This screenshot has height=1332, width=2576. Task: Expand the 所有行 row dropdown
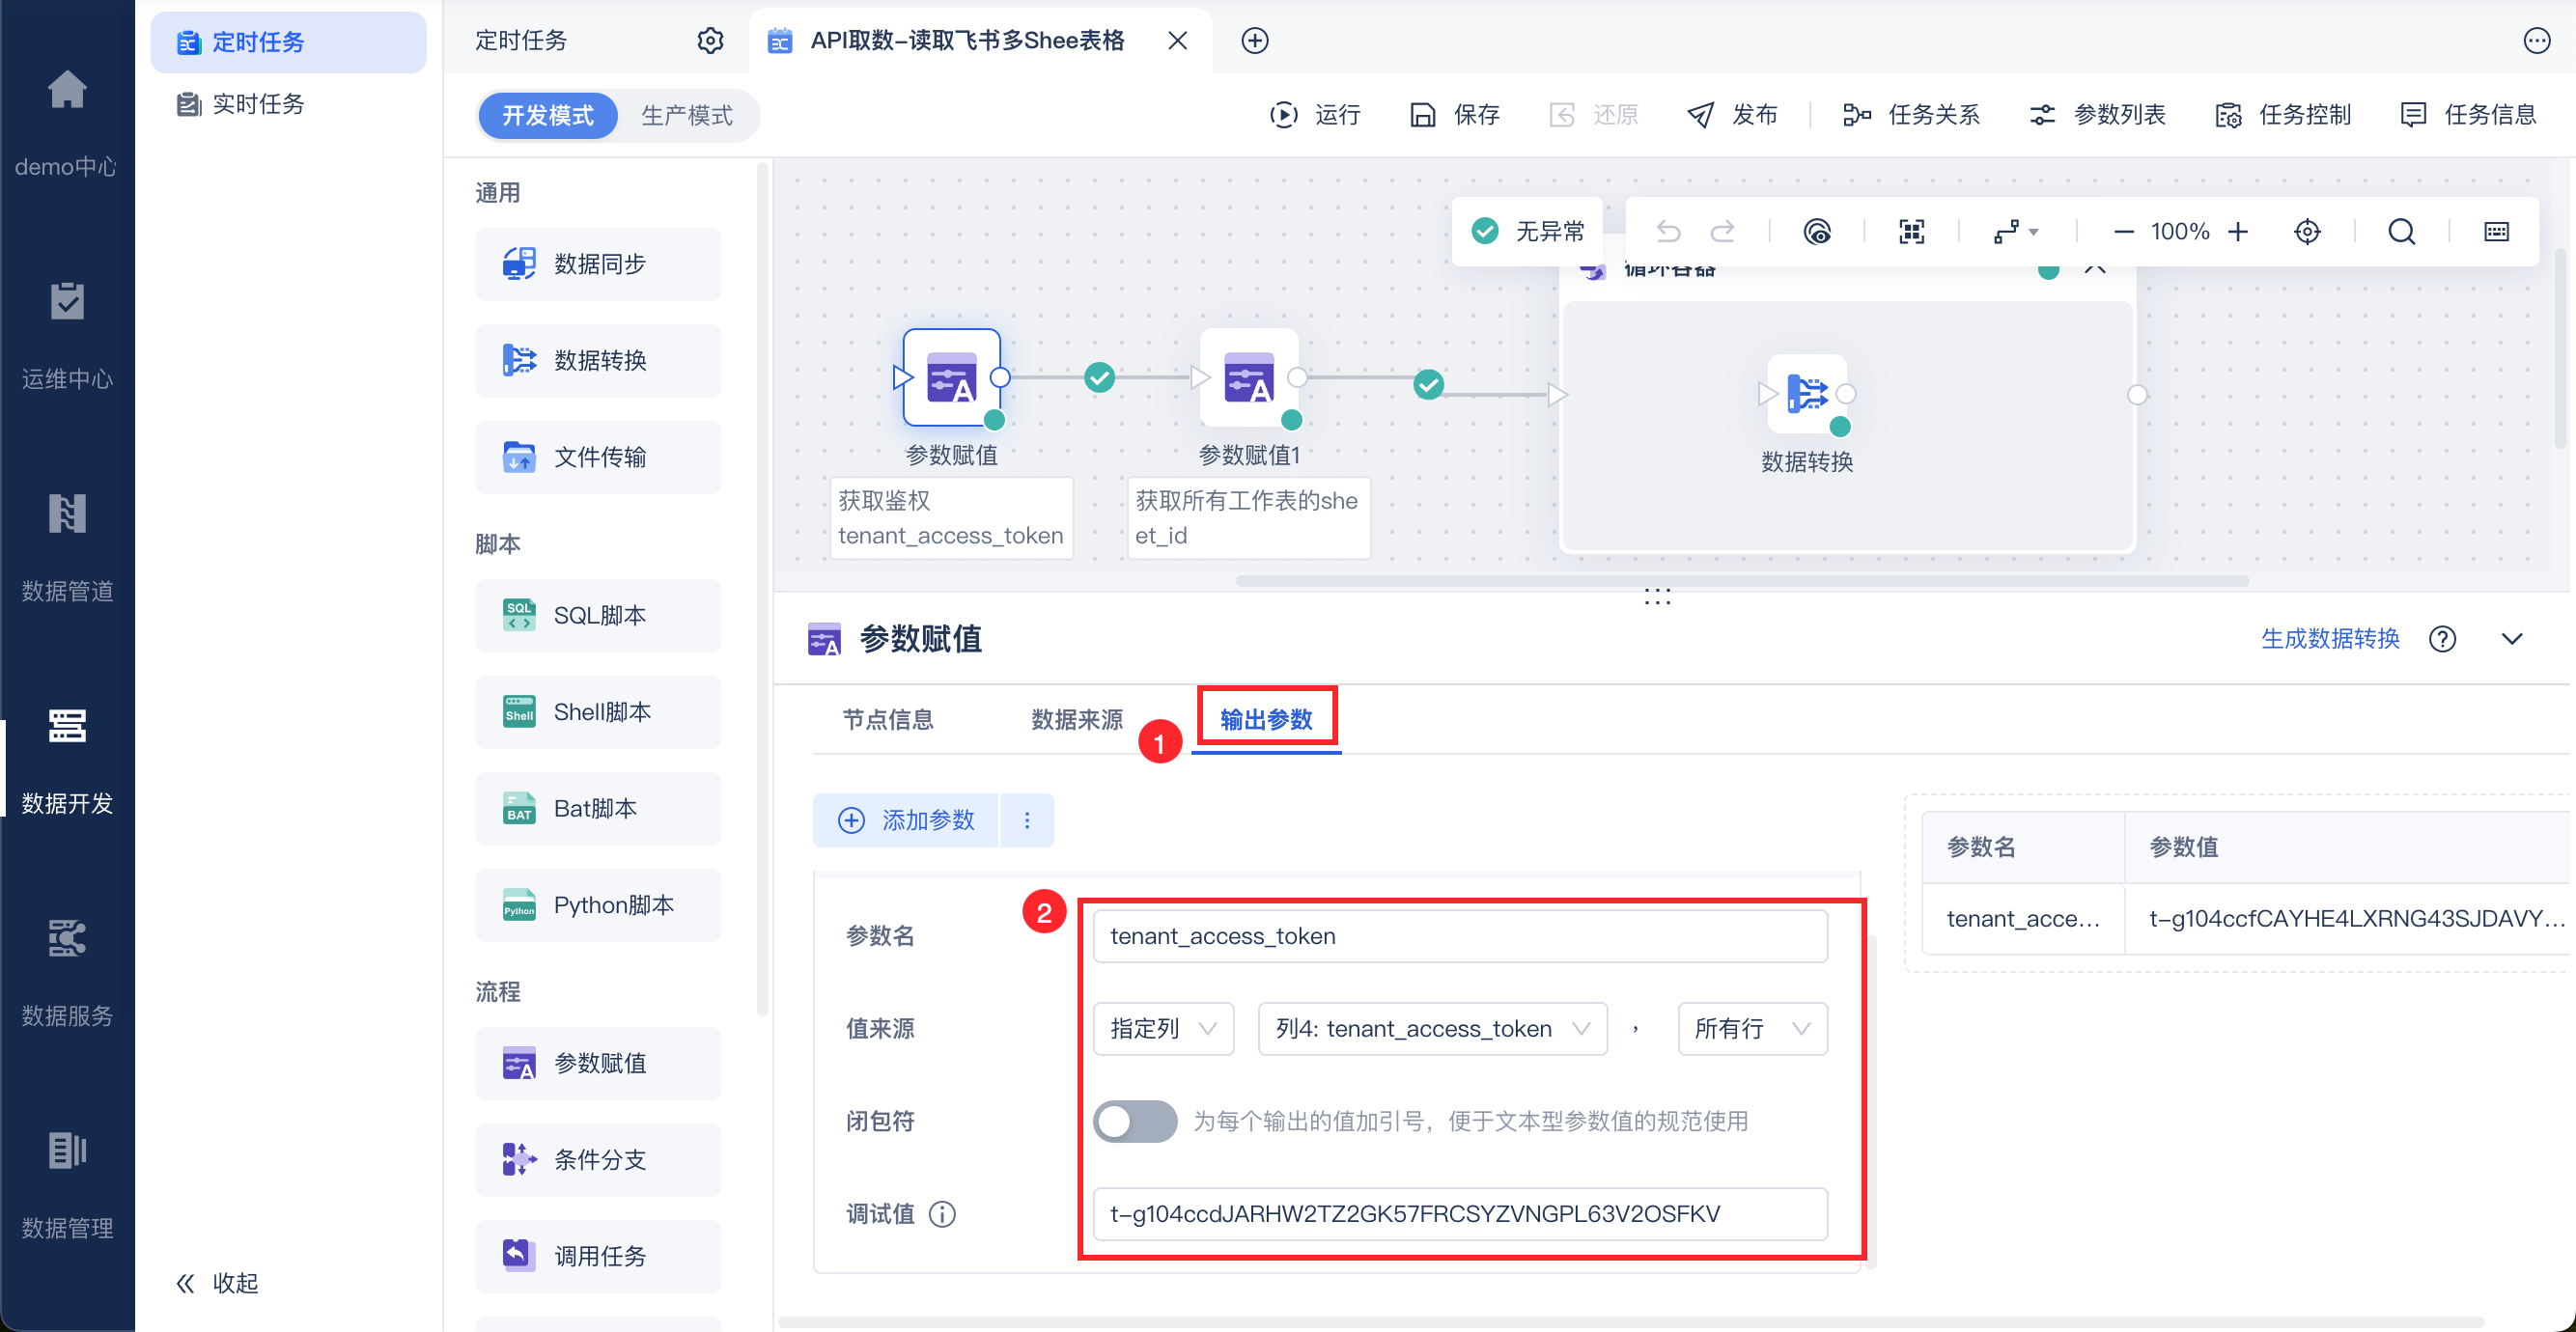pyautogui.click(x=1751, y=1028)
